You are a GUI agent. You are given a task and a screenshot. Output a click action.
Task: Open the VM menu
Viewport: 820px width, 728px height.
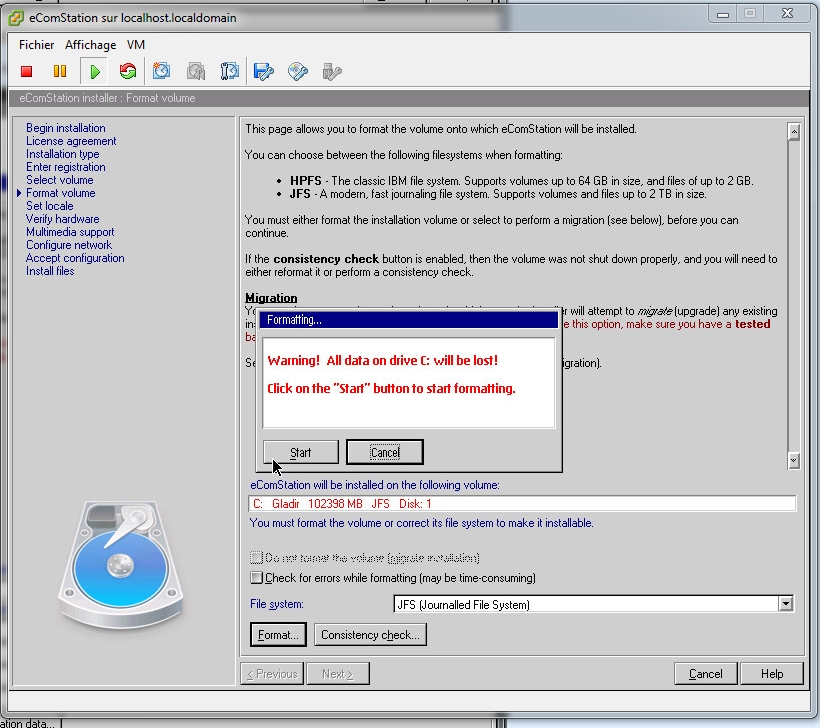(136, 45)
